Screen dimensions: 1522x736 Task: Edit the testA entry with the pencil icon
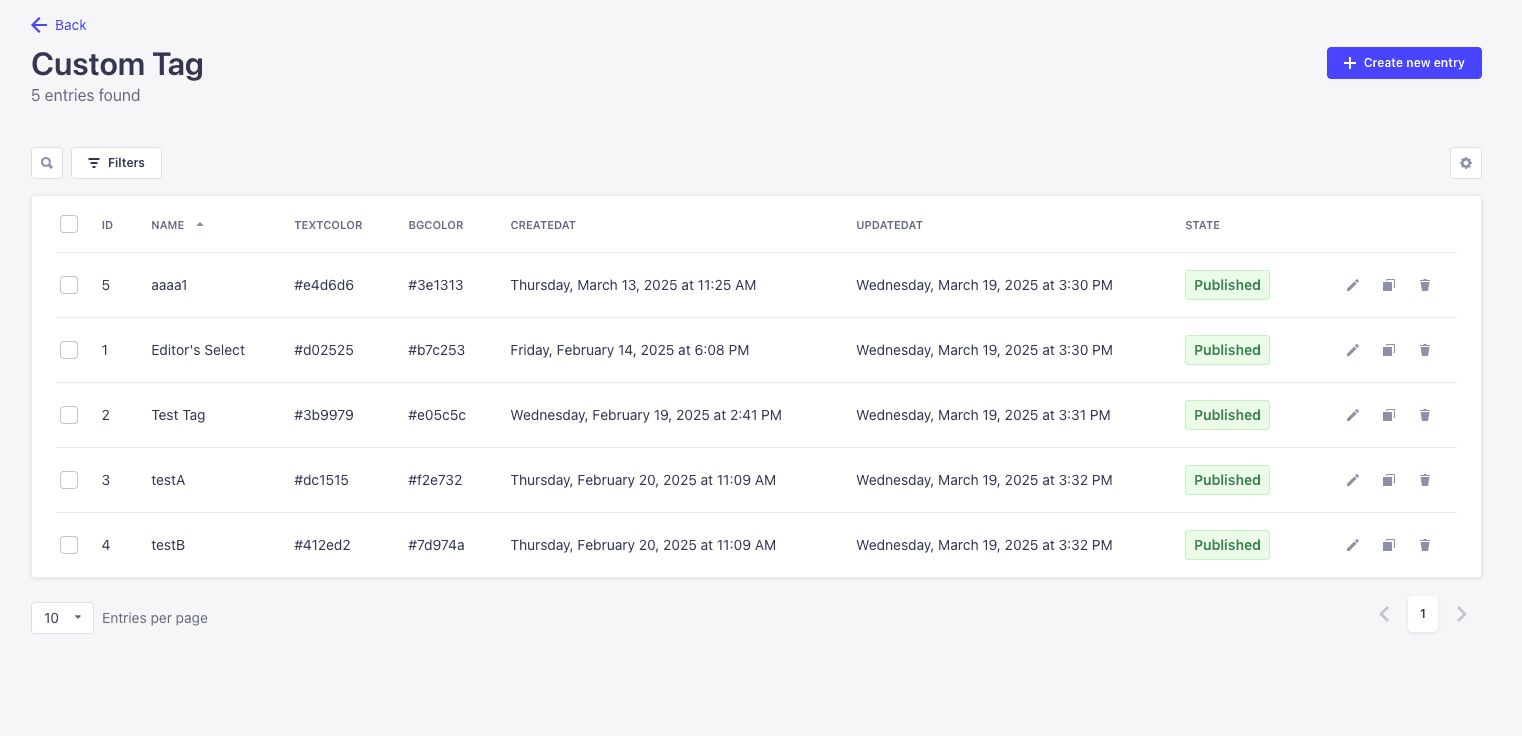pos(1353,480)
